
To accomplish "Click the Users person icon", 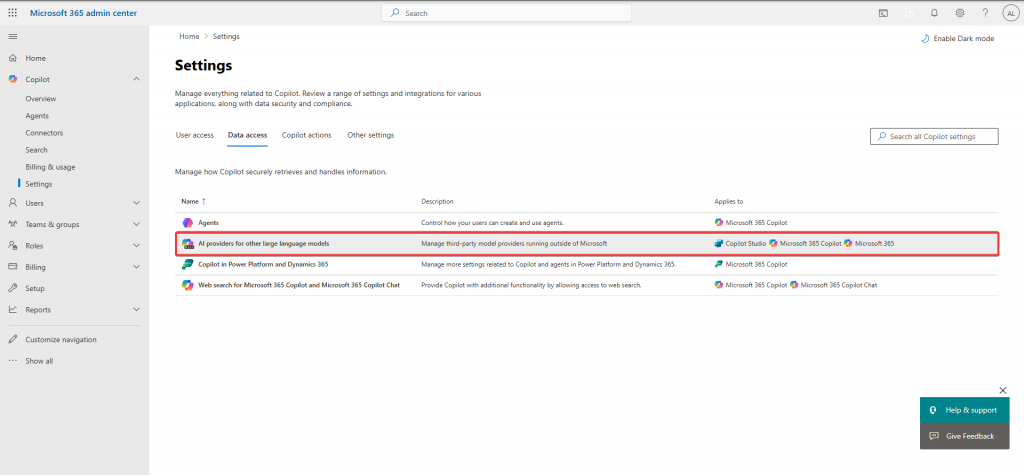I will click(12, 203).
